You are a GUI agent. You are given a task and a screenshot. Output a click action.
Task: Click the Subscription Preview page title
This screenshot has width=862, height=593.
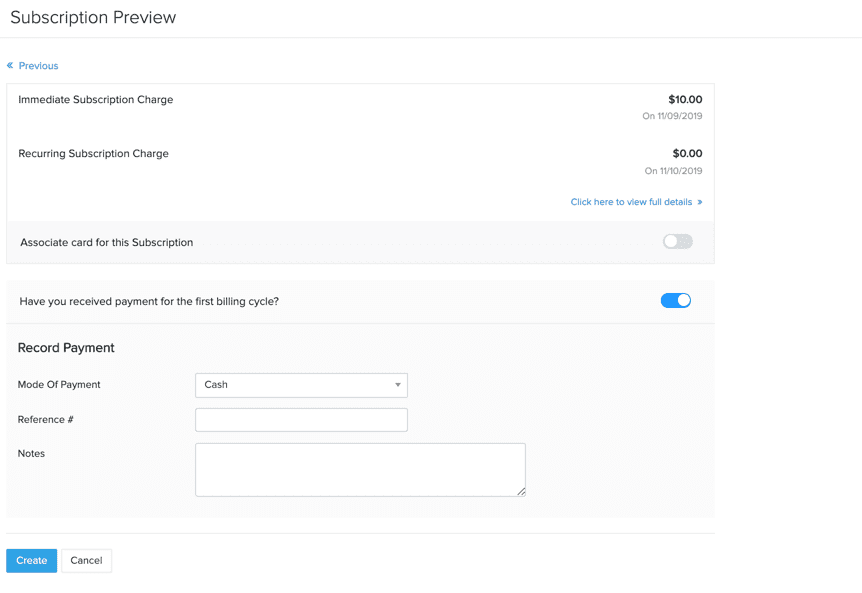(93, 18)
